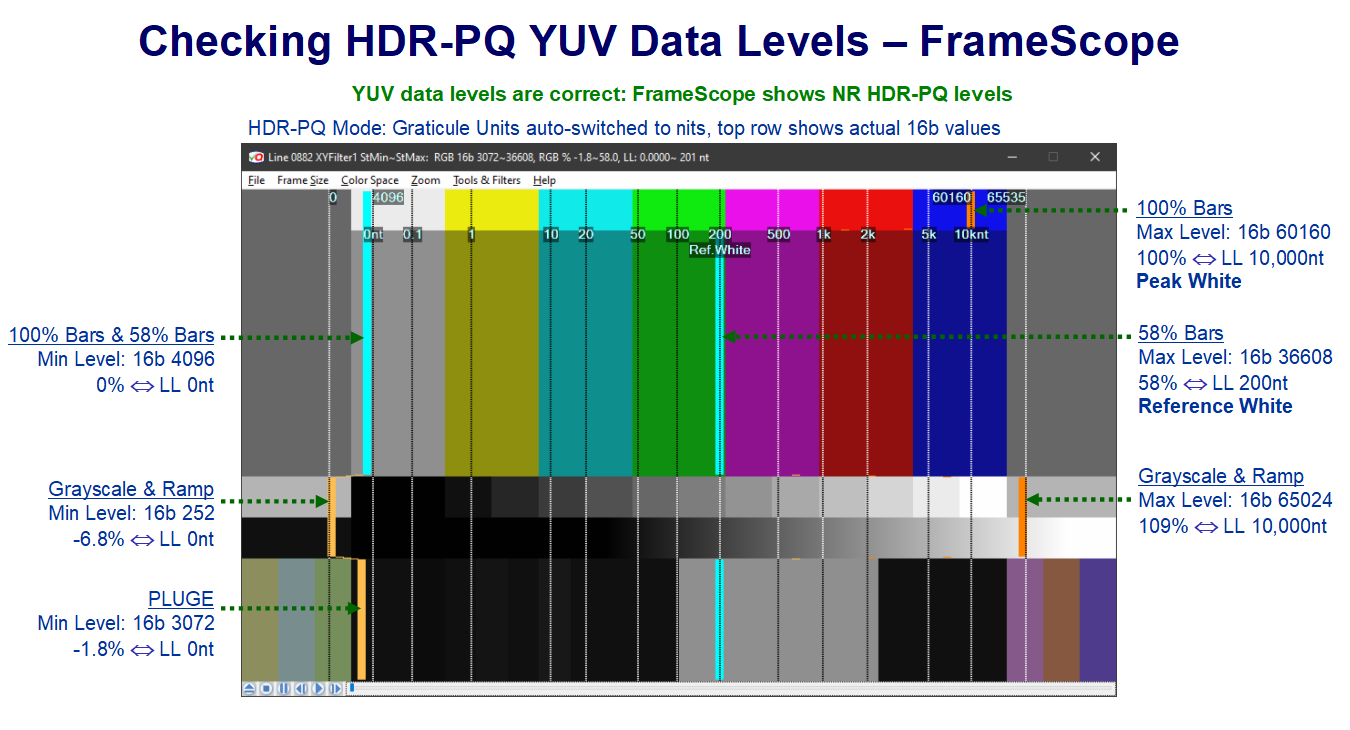Open the Color Space menu

pos(369,180)
